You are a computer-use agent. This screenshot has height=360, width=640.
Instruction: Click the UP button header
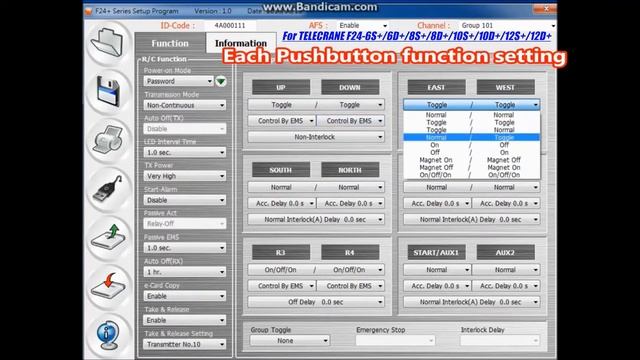pos(281,87)
